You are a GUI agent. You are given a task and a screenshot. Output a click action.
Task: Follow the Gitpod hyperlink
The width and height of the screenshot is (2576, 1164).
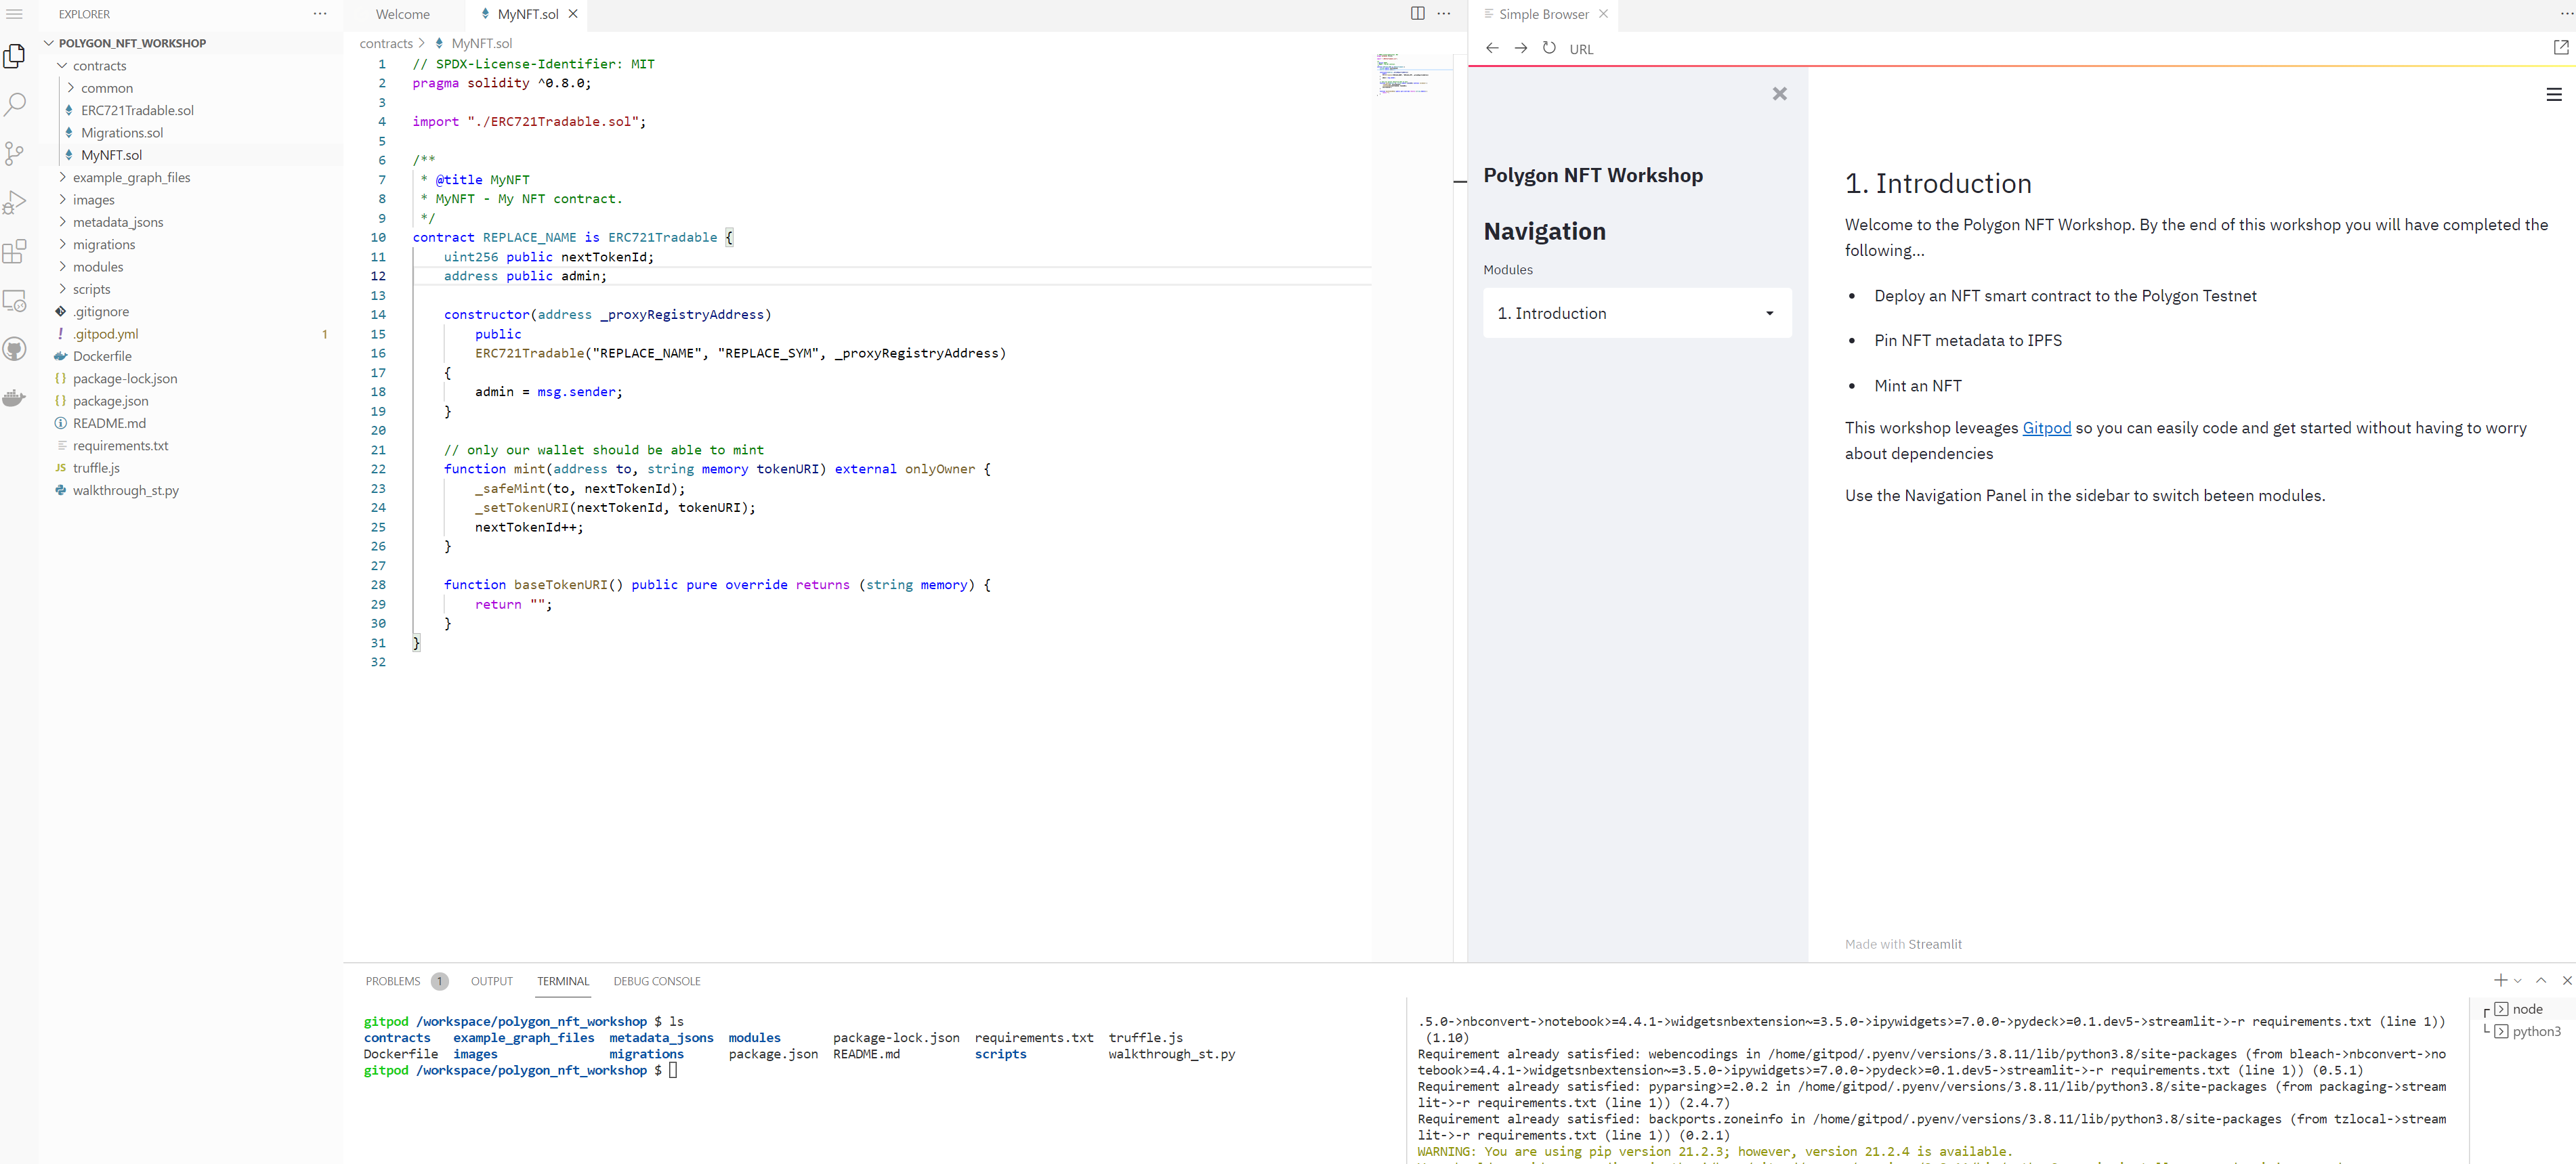click(2046, 428)
